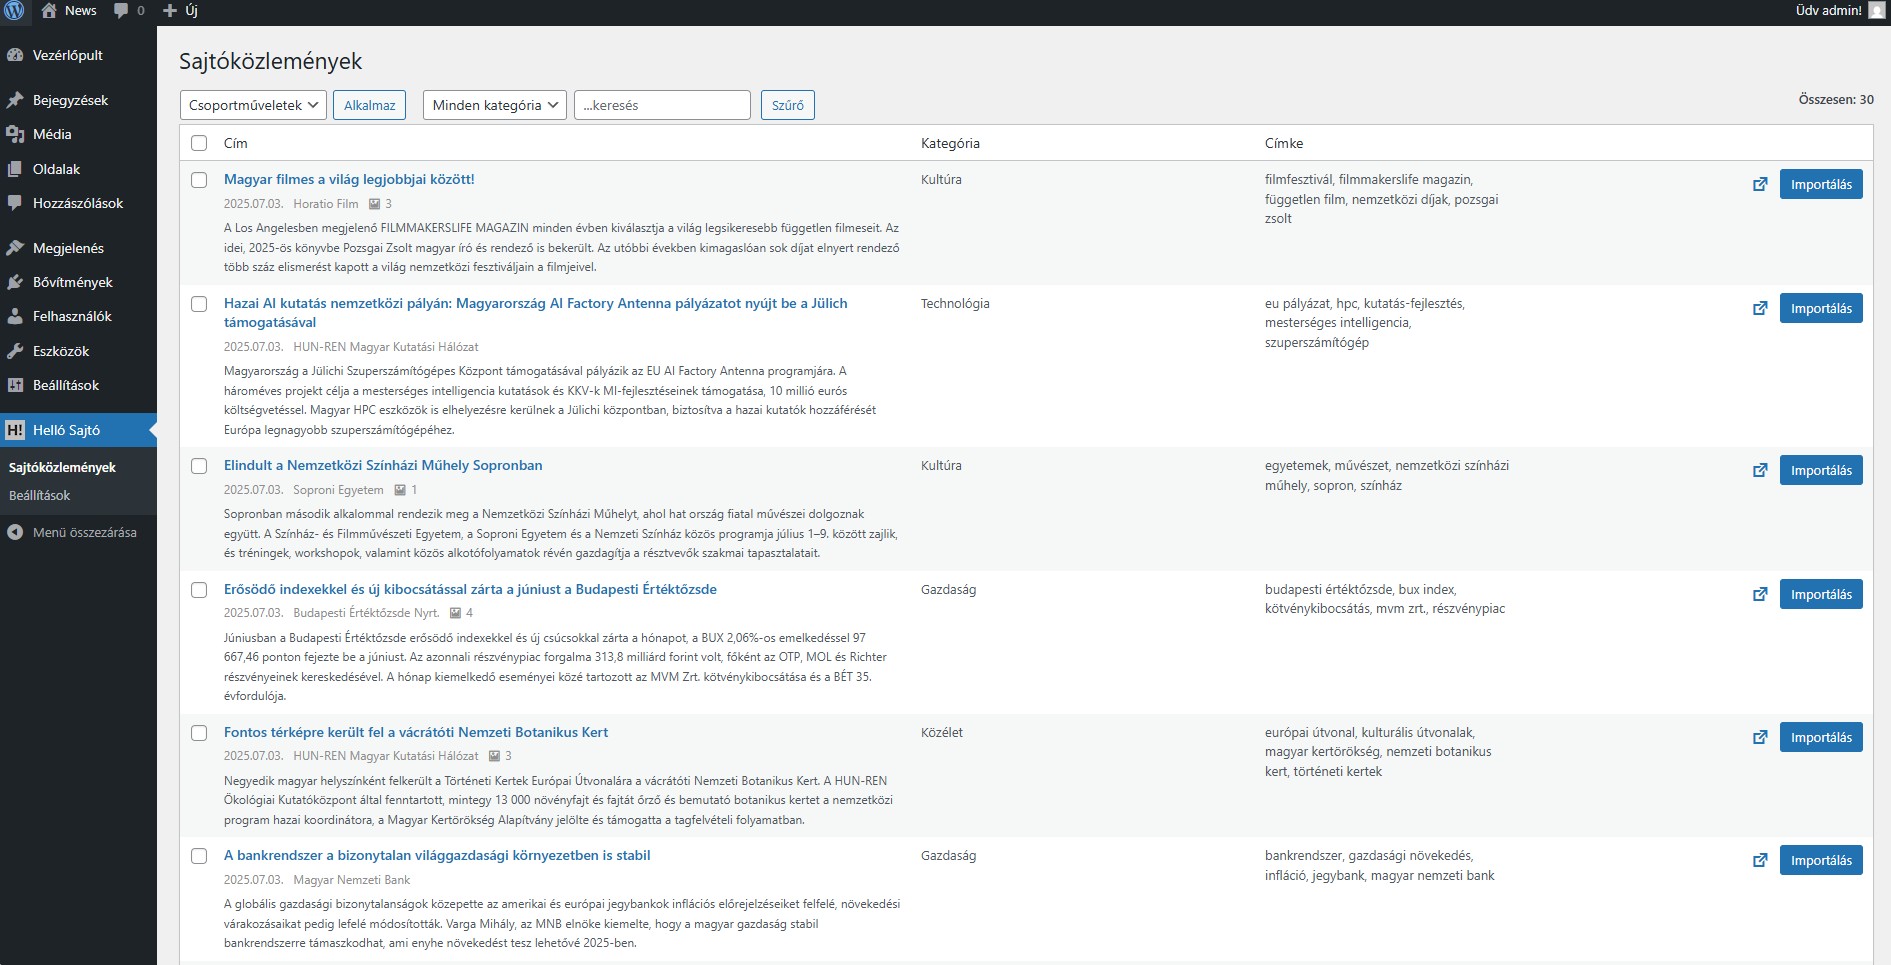Open the Új new content menu
Screen dimensions: 1891x965
click(181, 11)
